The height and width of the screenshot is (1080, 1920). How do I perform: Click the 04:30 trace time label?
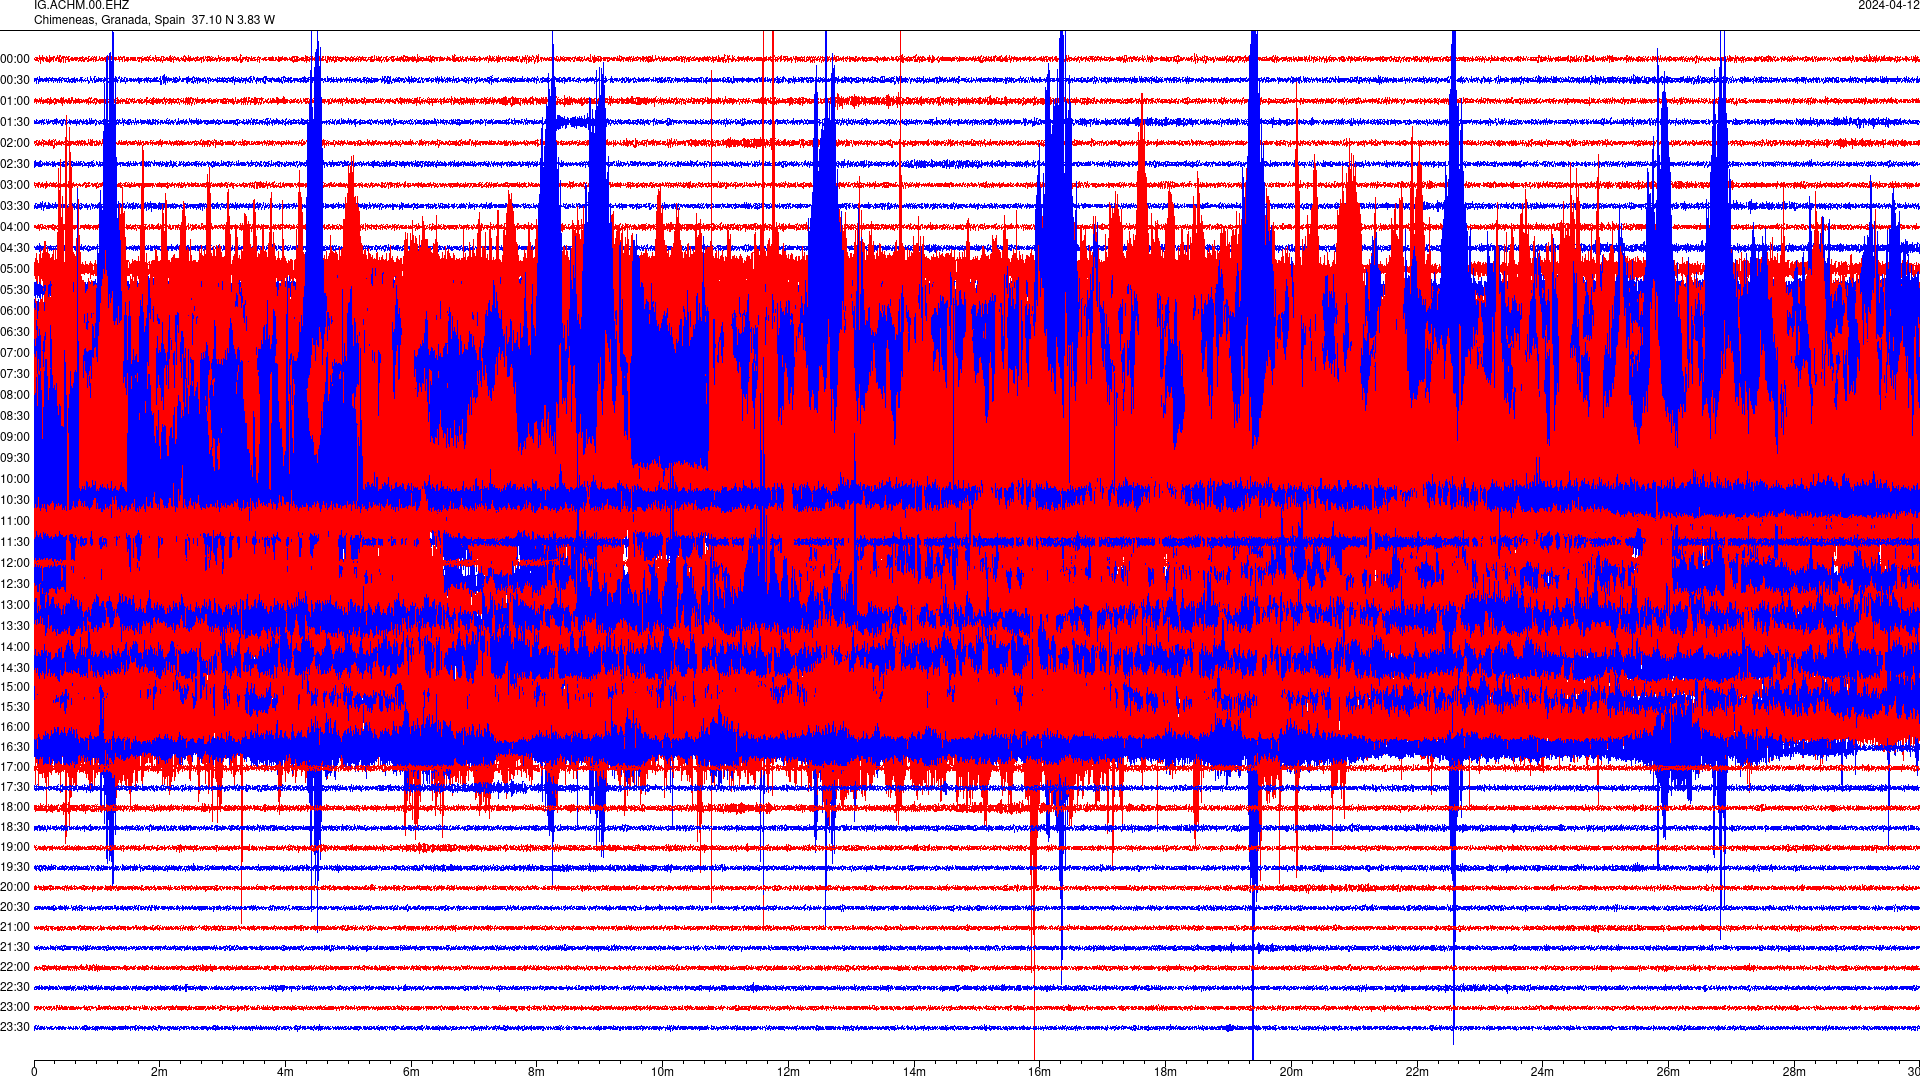pos(15,248)
